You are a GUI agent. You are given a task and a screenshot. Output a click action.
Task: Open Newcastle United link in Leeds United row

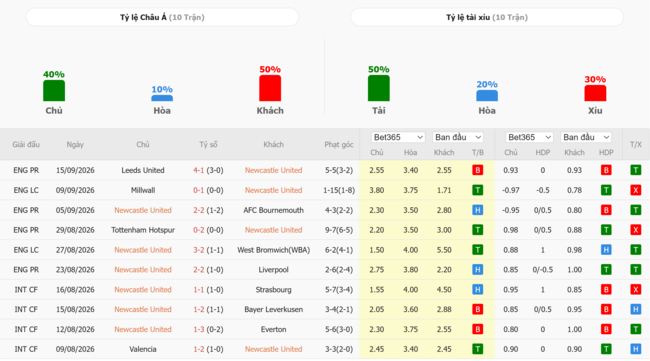[273, 170]
